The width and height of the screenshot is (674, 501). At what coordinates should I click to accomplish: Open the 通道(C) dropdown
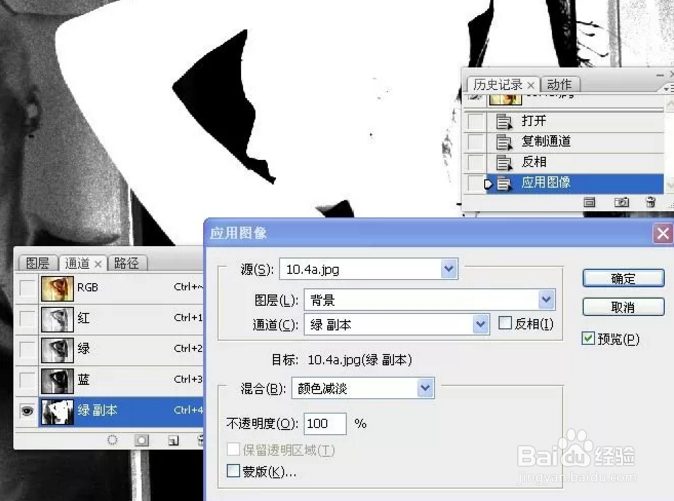point(481,324)
